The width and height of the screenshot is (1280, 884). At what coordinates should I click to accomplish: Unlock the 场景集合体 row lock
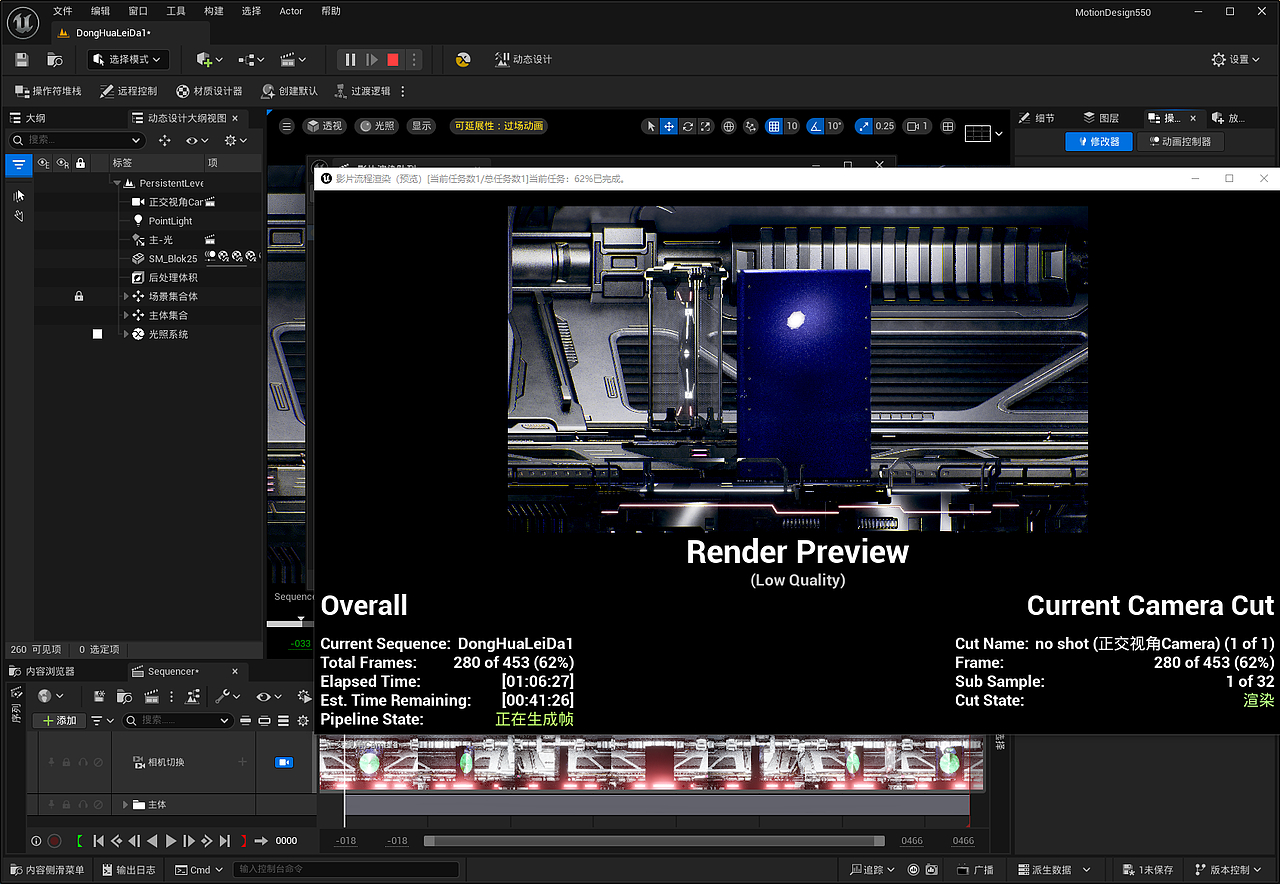pyautogui.click(x=79, y=297)
